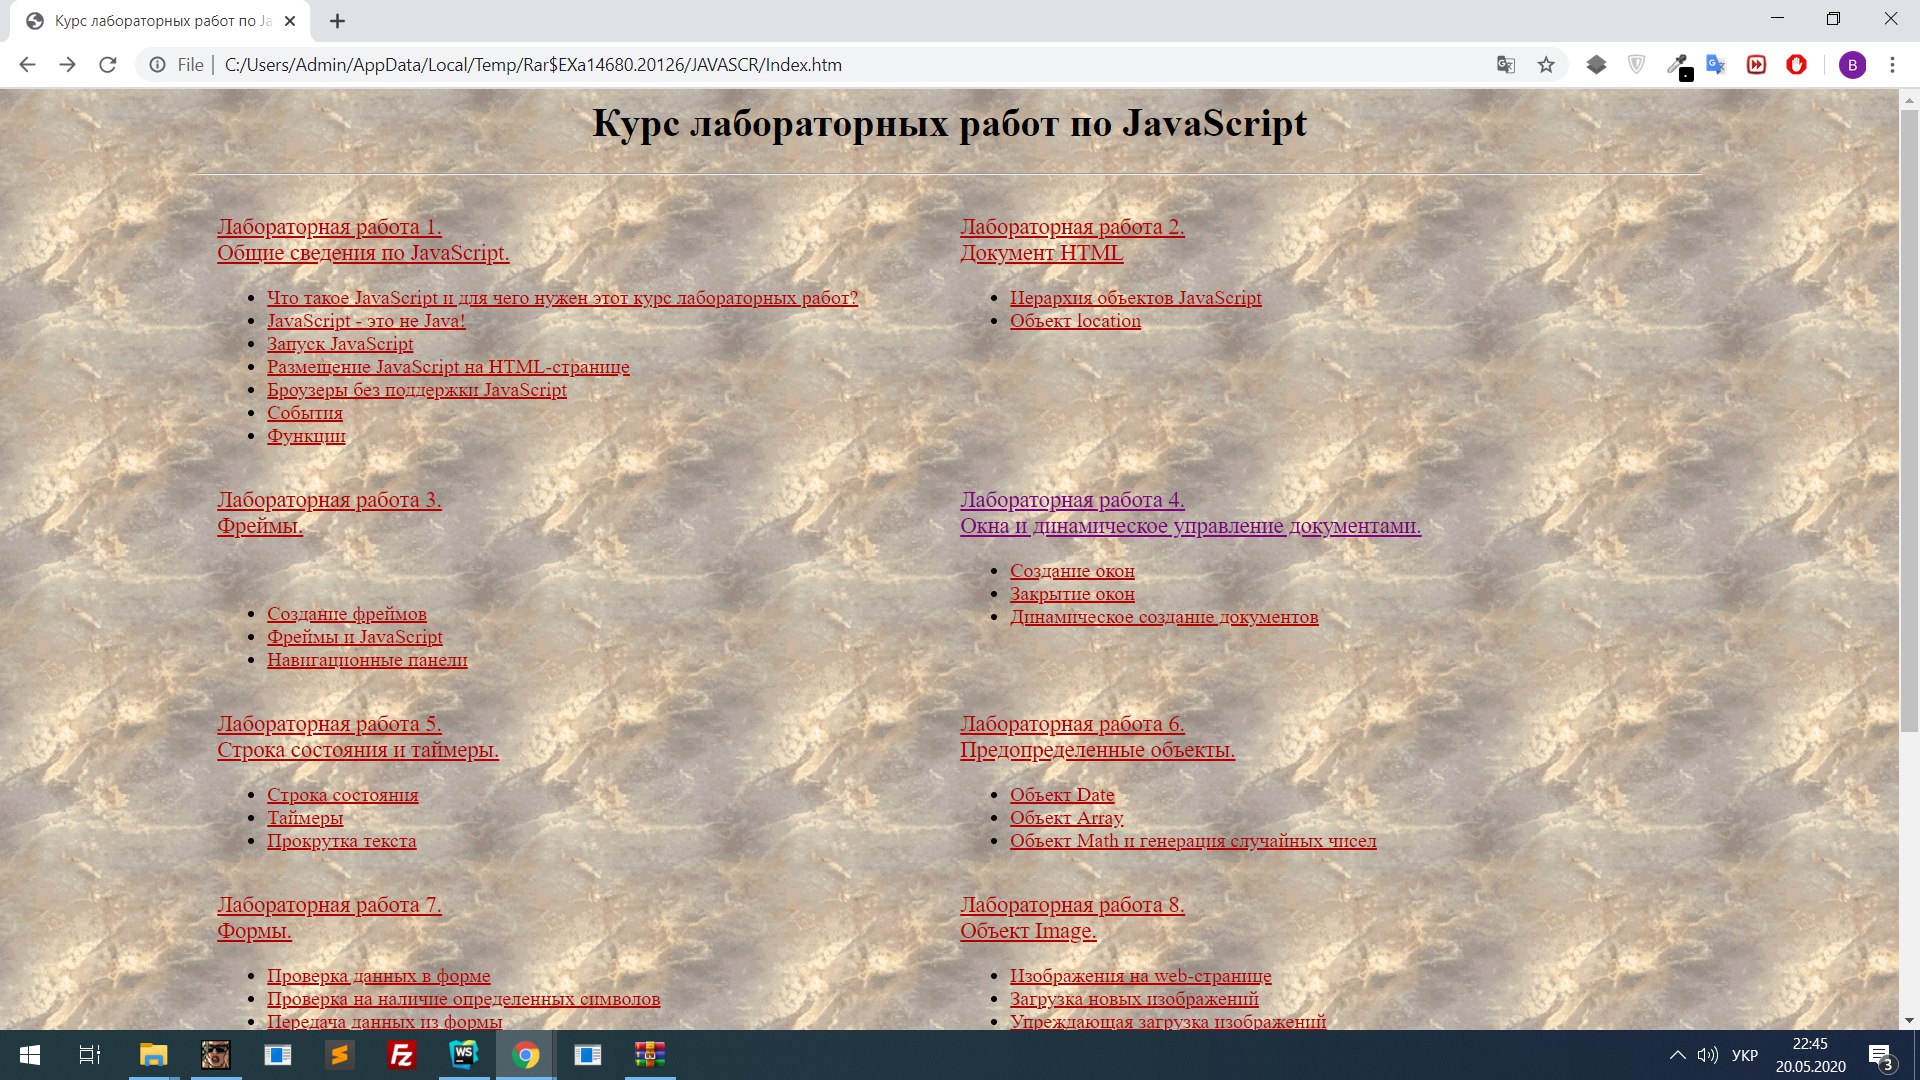Switch to Chrome in the taskbar
This screenshot has height=1080, width=1920.
click(x=526, y=1055)
